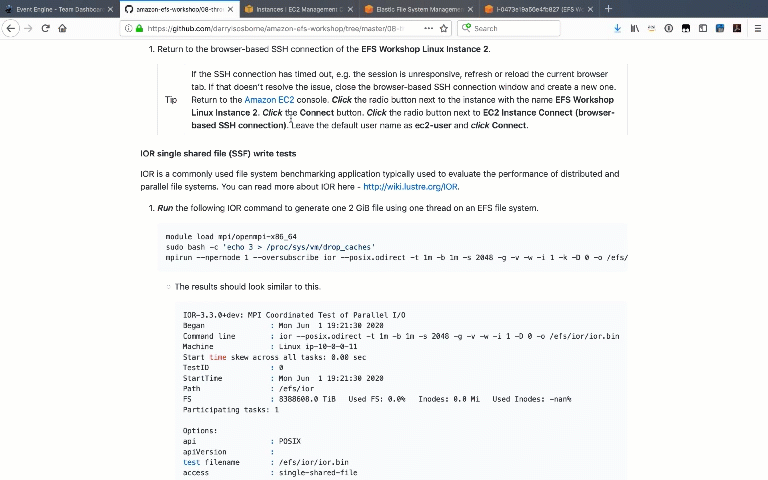Click the browser Search field
Image resolution: width=768 pixels, height=480 pixels.
[509, 28]
